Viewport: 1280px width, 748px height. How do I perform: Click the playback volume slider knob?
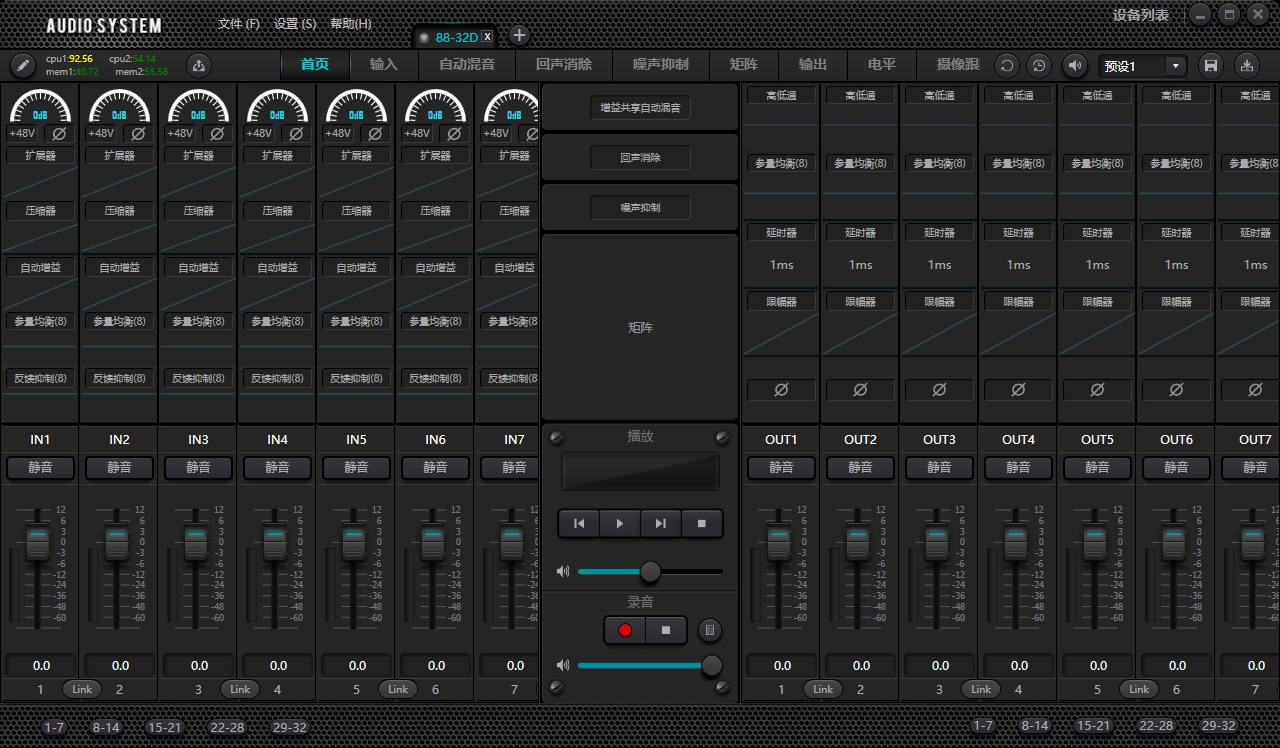(650, 572)
